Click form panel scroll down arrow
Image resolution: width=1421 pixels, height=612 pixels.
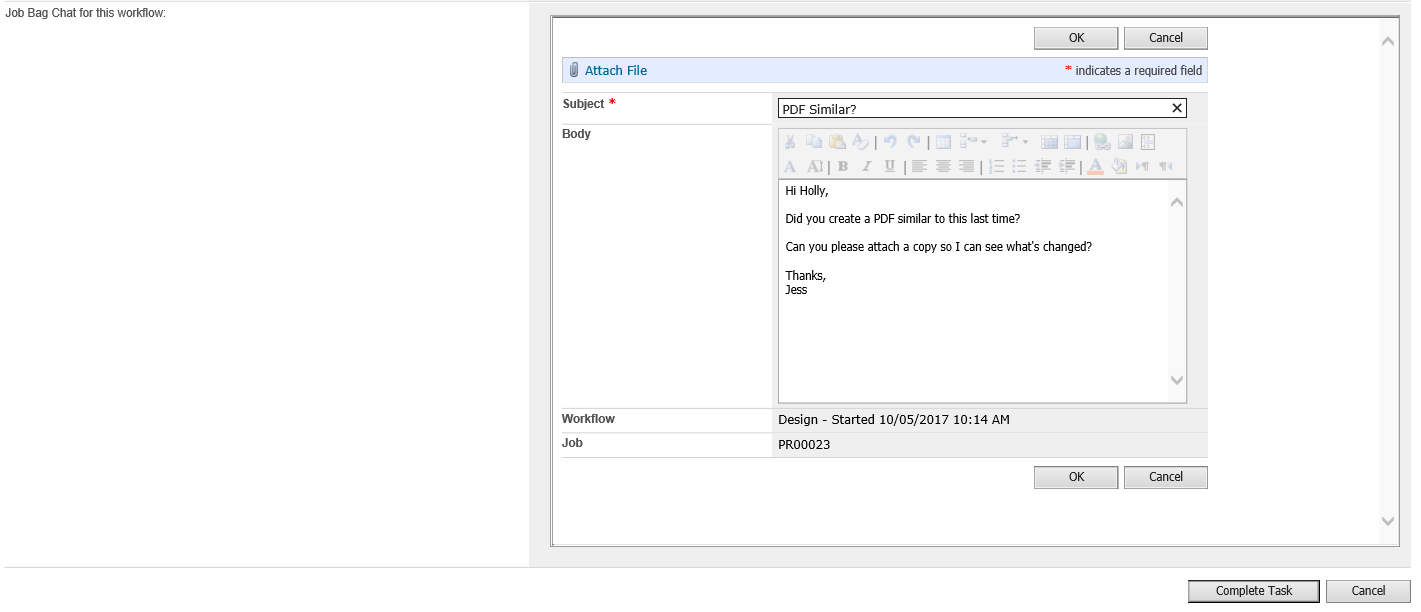[x=1388, y=521]
